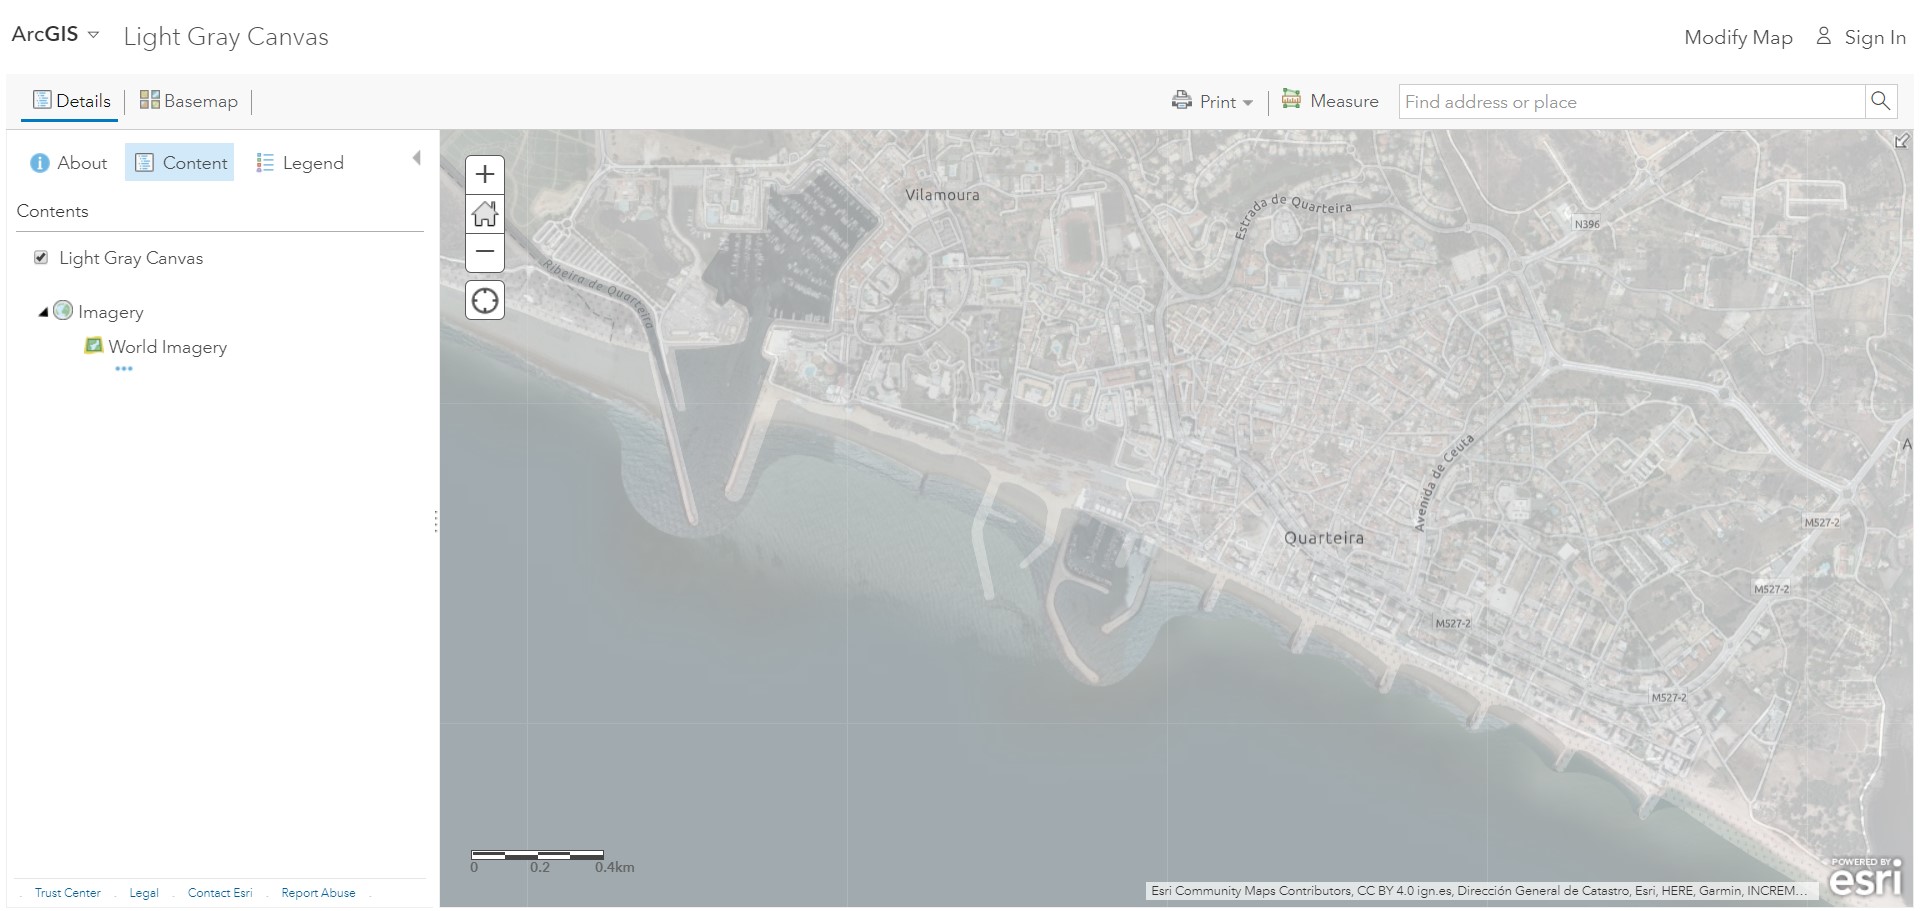
Task: Open the Print dropdown
Action: pos(1212,101)
